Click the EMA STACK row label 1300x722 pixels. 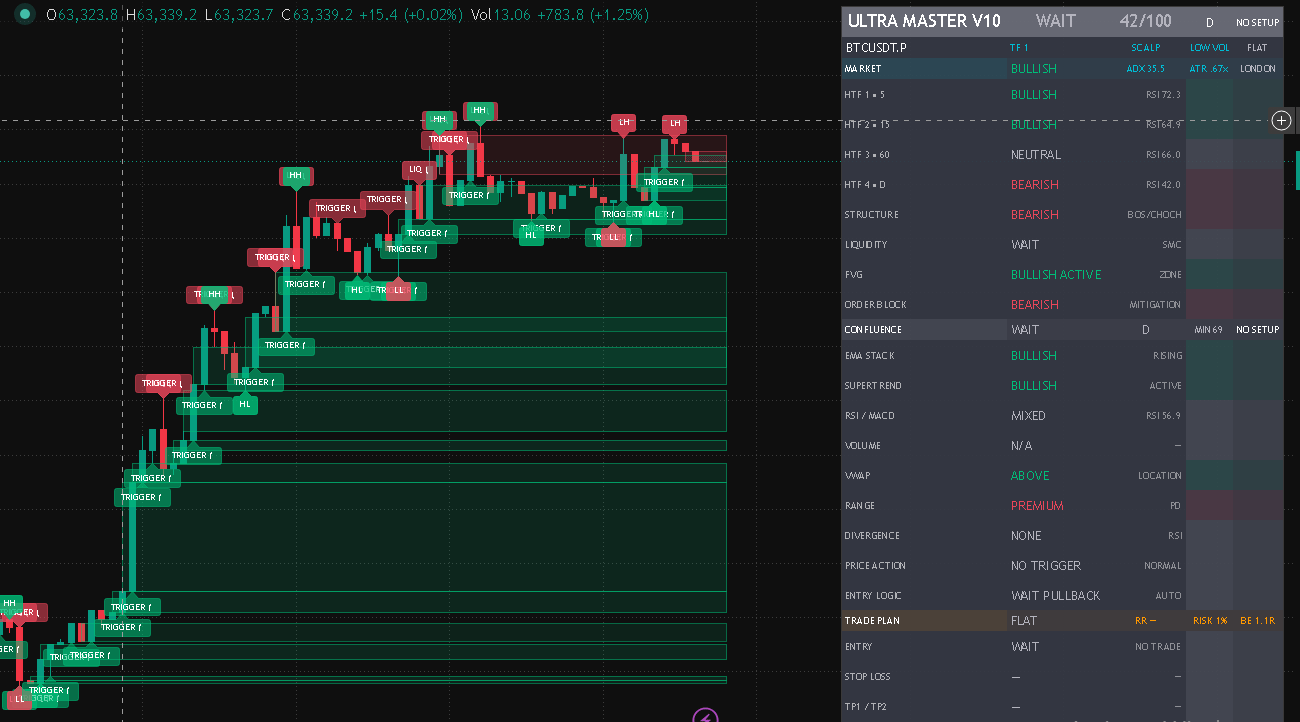tap(869, 356)
